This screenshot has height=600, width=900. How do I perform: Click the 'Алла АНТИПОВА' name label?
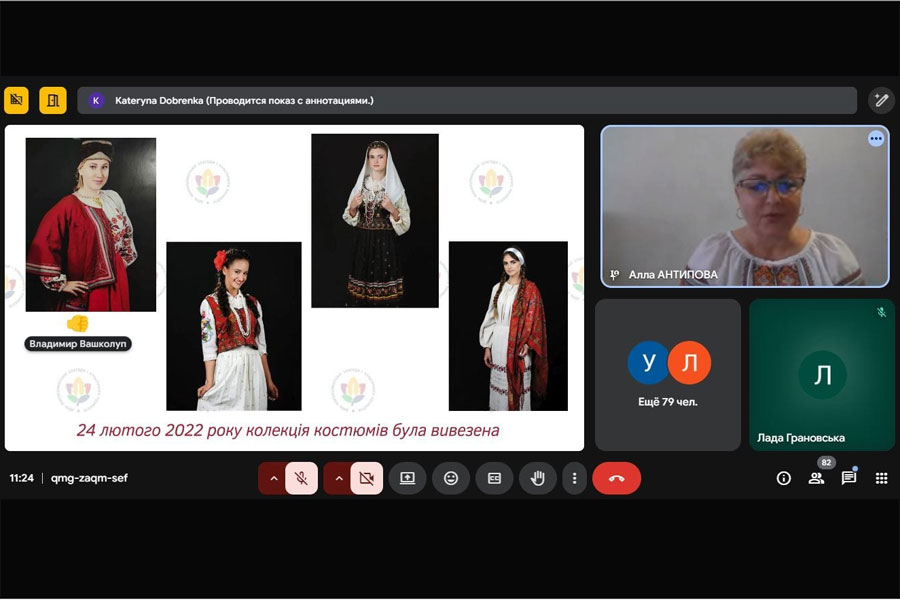(x=673, y=275)
